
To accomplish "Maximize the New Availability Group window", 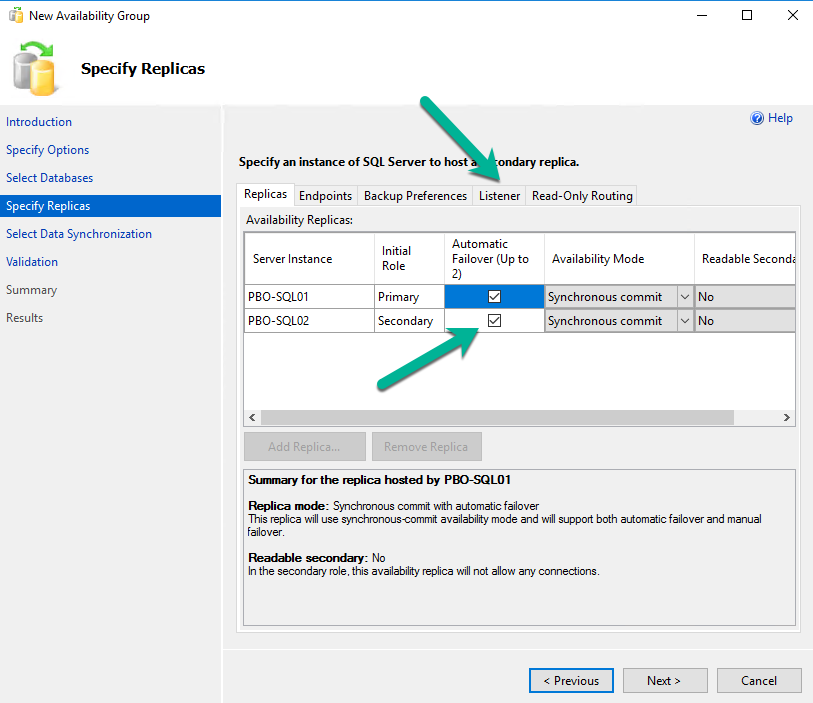I will tap(747, 16).
